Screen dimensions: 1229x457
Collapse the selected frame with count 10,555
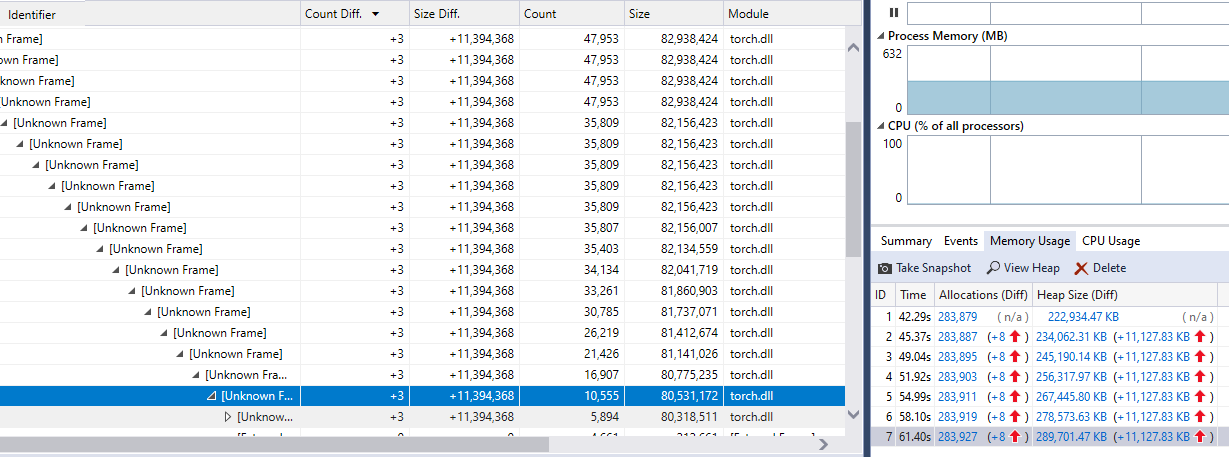(212, 396)
